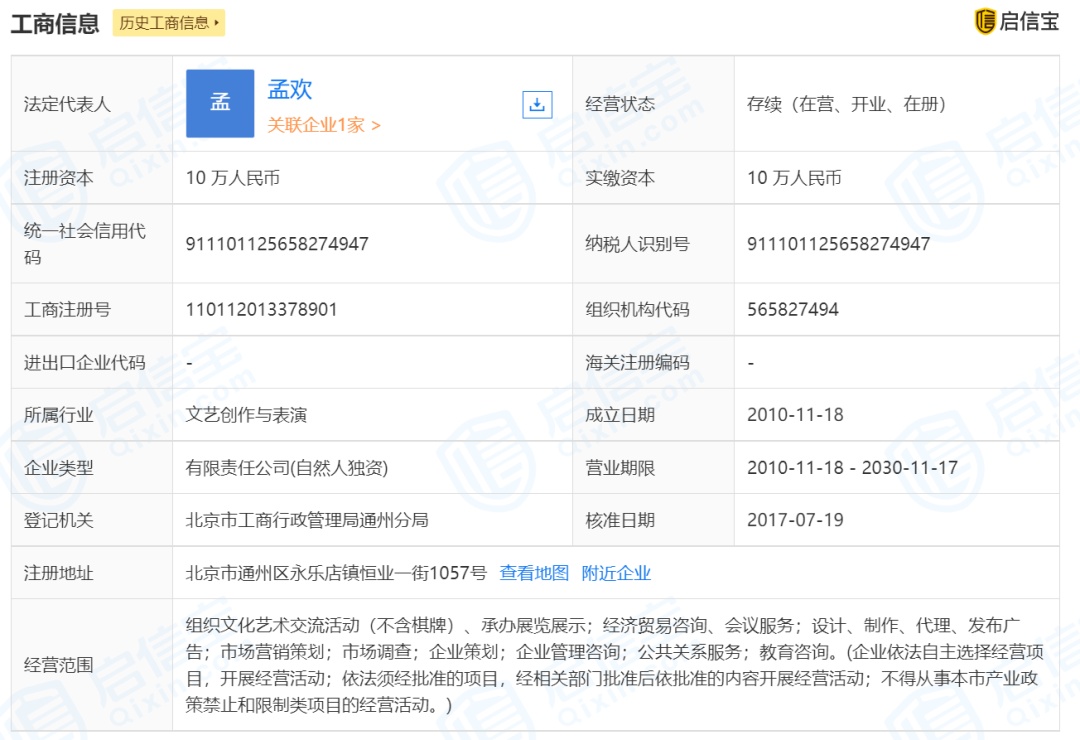1080x740 pixels.
Task: Click the 海关注册编码 label cell
Action: tap(653, 362)
